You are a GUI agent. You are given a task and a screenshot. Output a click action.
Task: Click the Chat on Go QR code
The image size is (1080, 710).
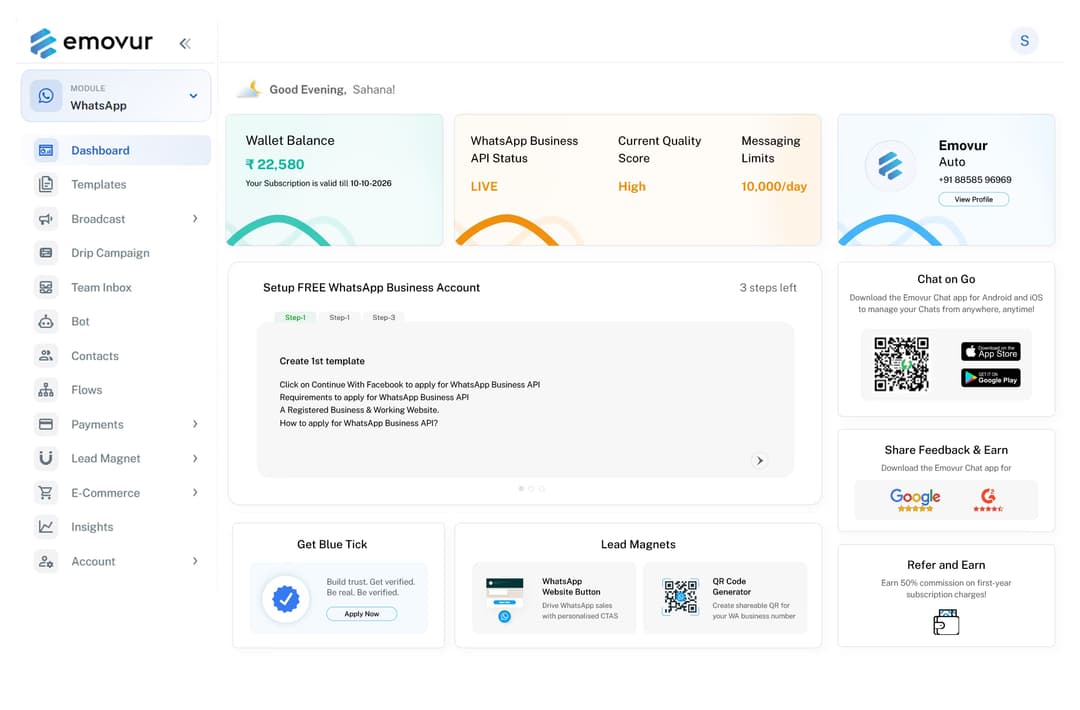pyautogui.click(x=902, y=364)
